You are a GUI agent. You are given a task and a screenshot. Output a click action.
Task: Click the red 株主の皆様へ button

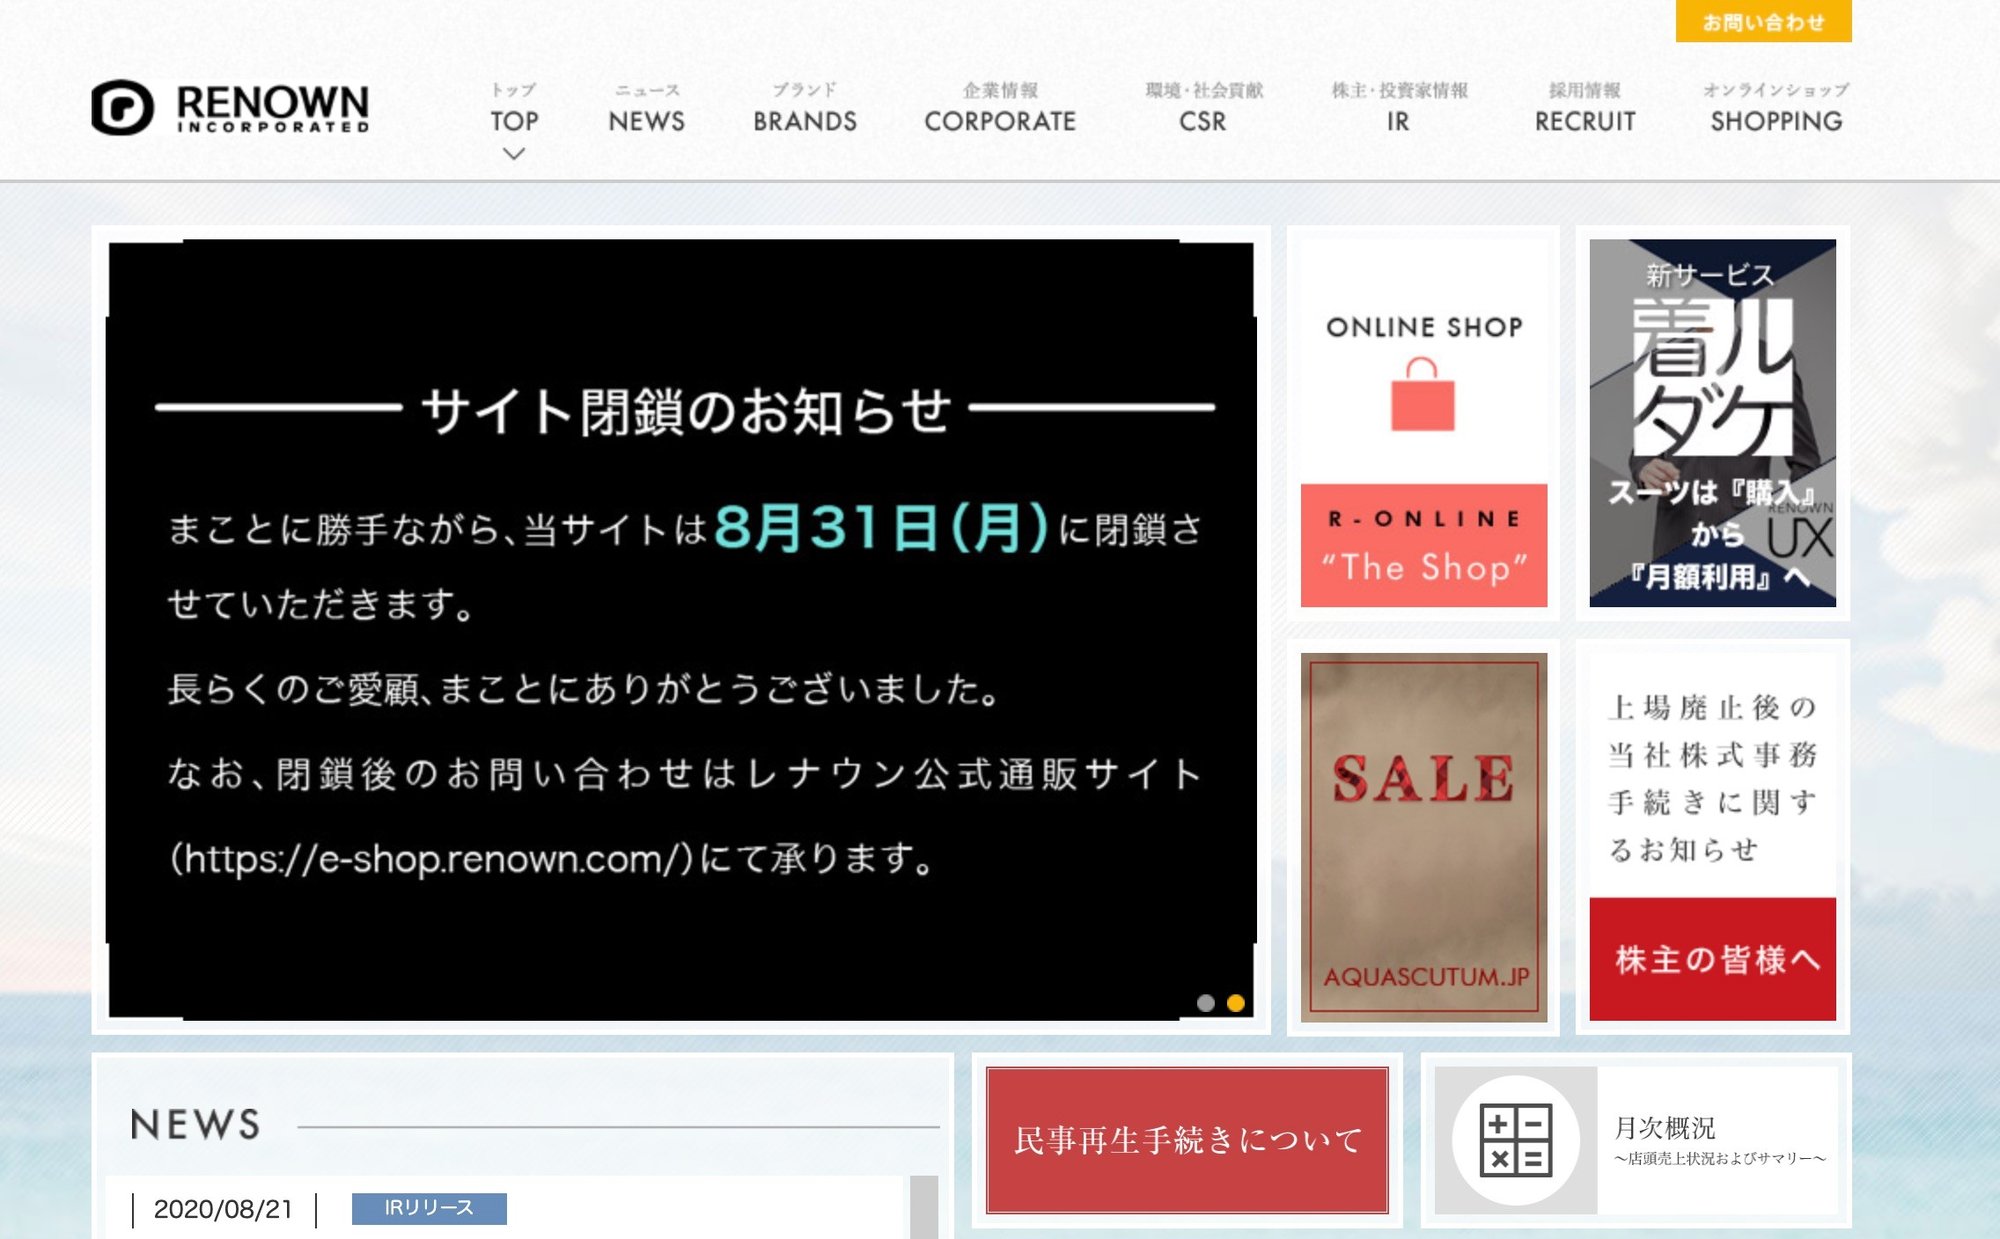[1712, 959]
